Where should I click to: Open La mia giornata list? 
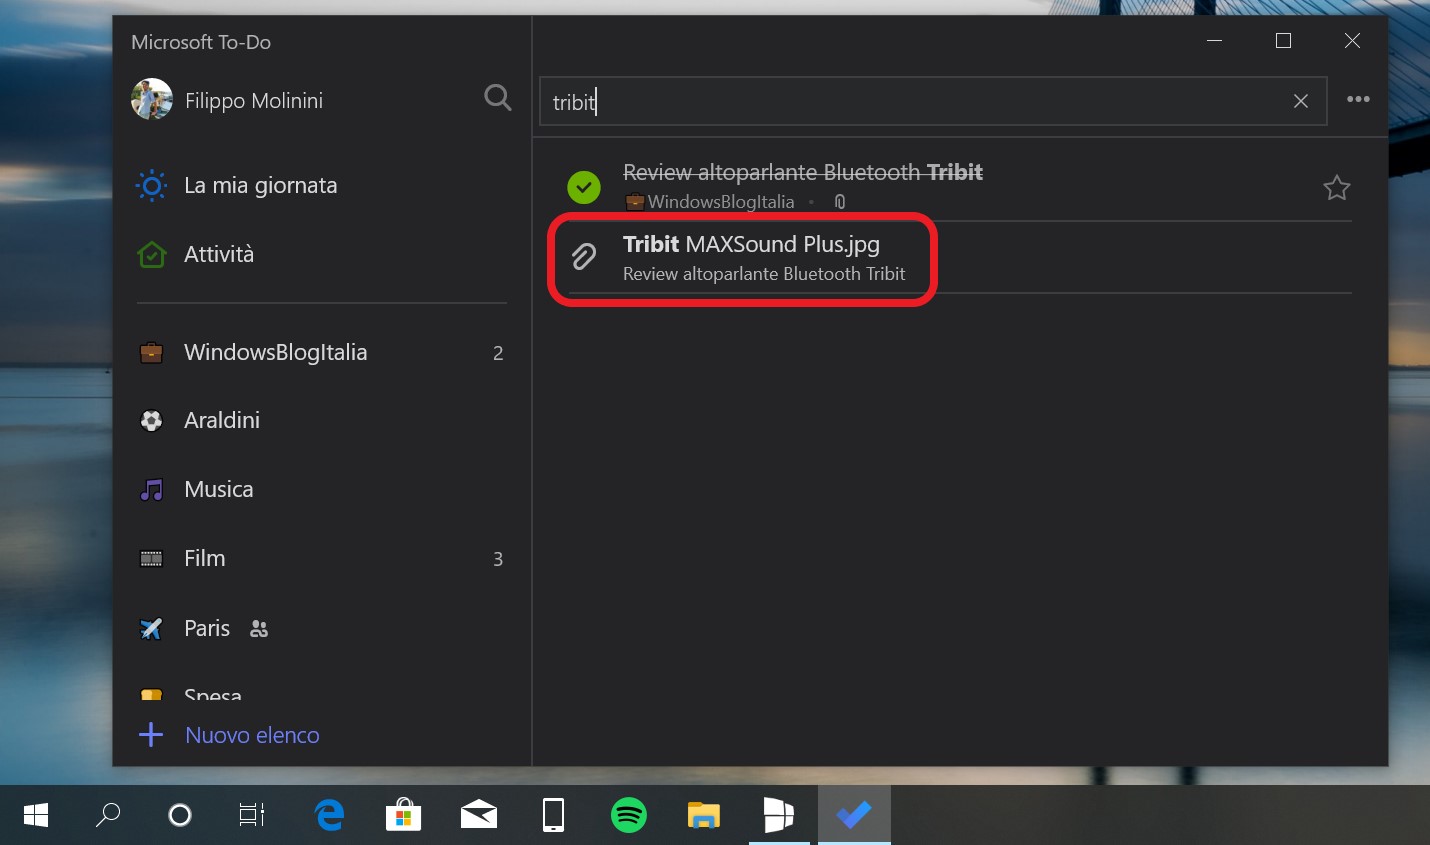pyautogui.click(x=322, y=186)
